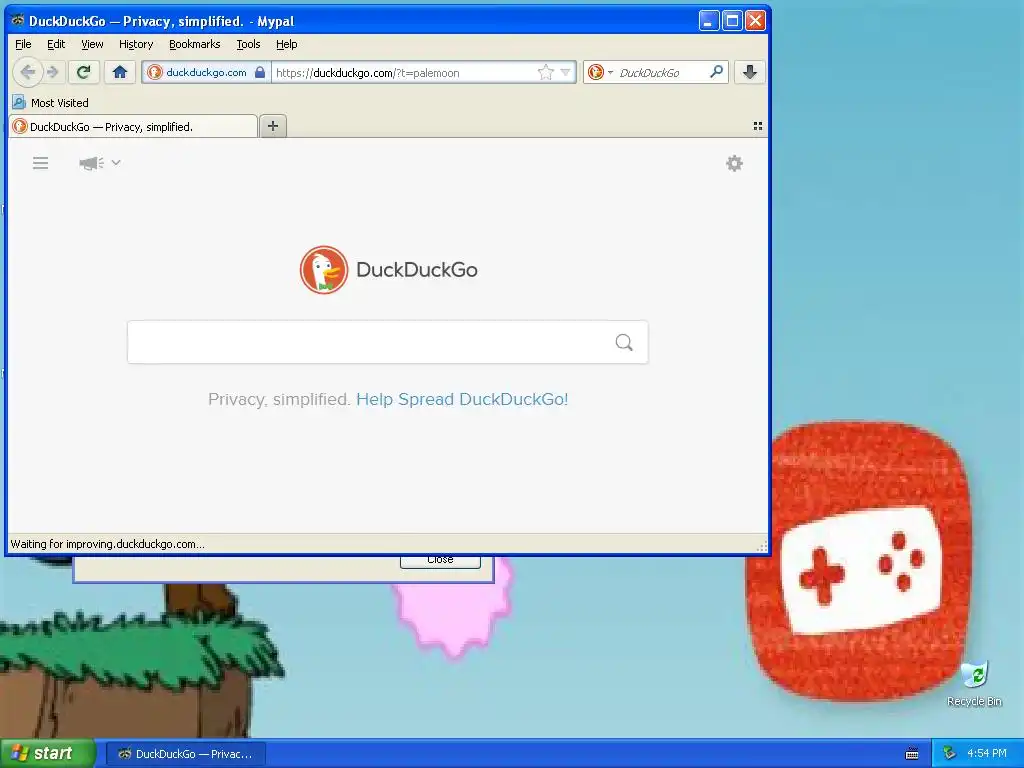Open the Windows start menu

click(x=48, y=753)
